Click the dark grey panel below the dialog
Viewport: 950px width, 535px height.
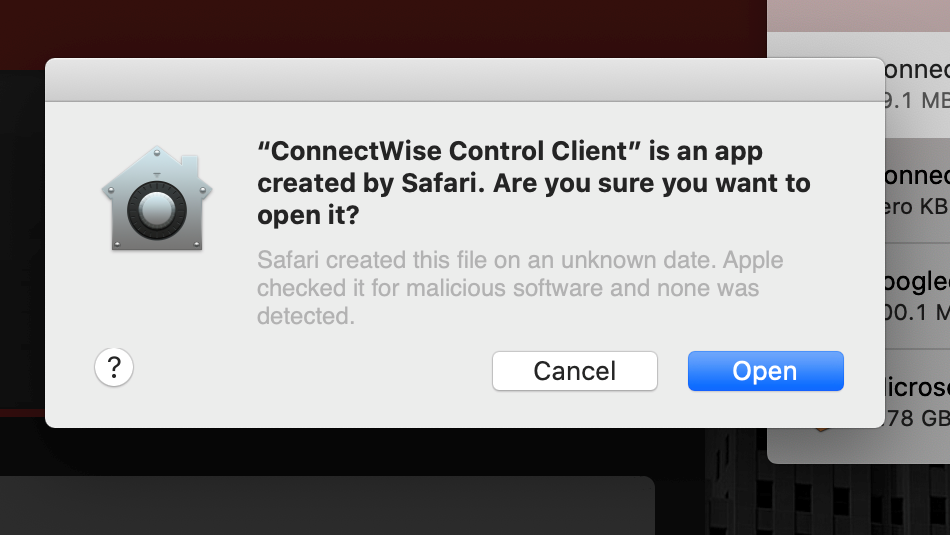(x=327, y=505)
